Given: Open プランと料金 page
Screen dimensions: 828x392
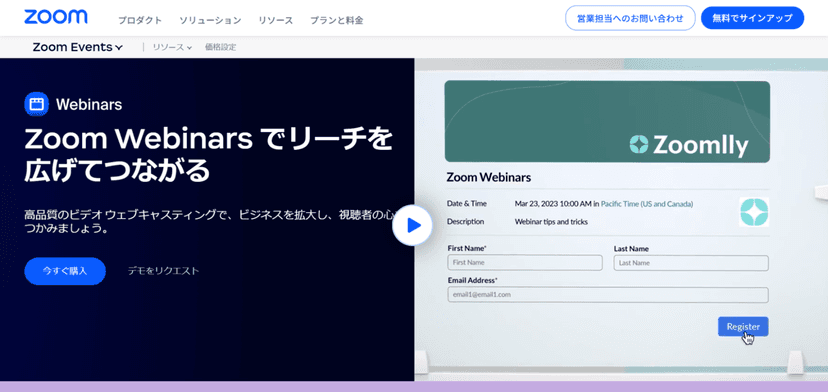Looking at the screenshot, I should pos(336,21).
